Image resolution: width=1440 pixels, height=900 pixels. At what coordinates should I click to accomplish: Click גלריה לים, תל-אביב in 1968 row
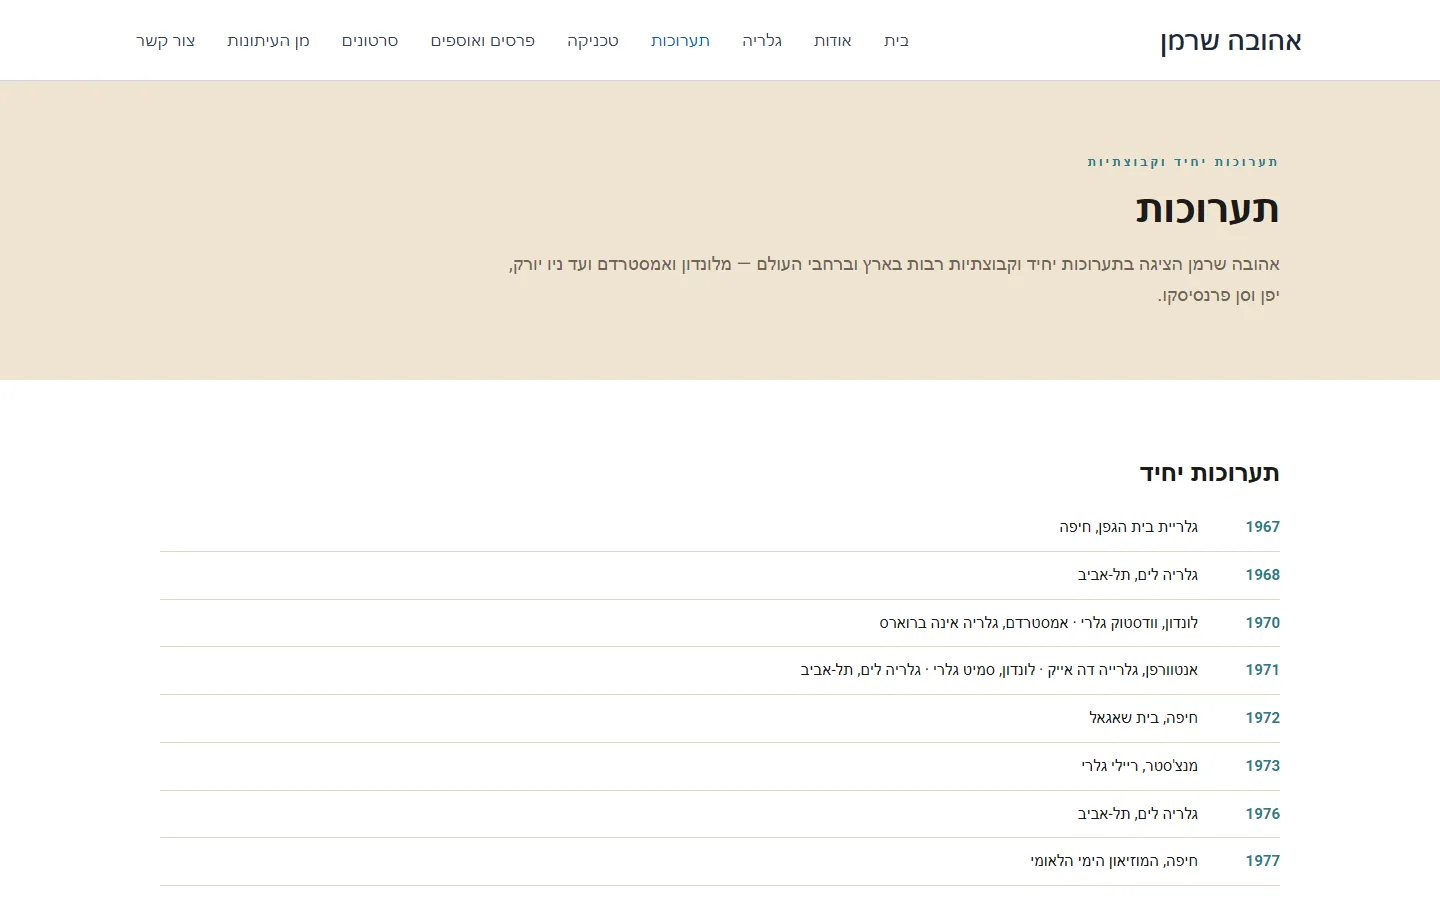click(1137, 575)
